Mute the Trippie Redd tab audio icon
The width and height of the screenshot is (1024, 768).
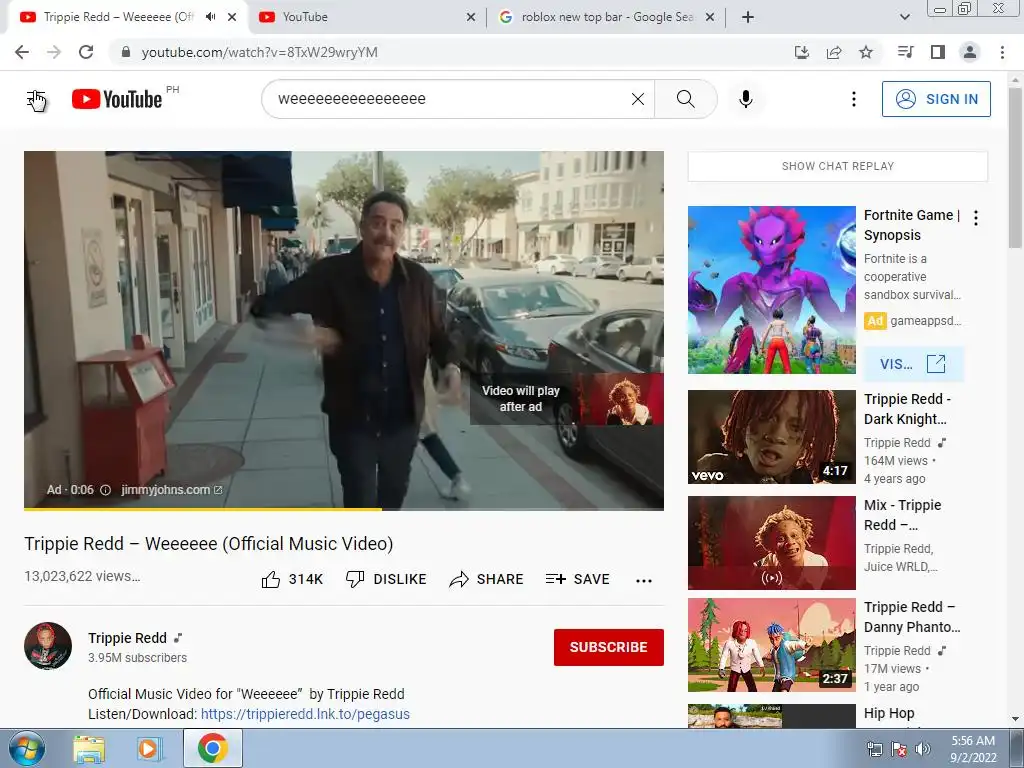[x=210, y=17]
